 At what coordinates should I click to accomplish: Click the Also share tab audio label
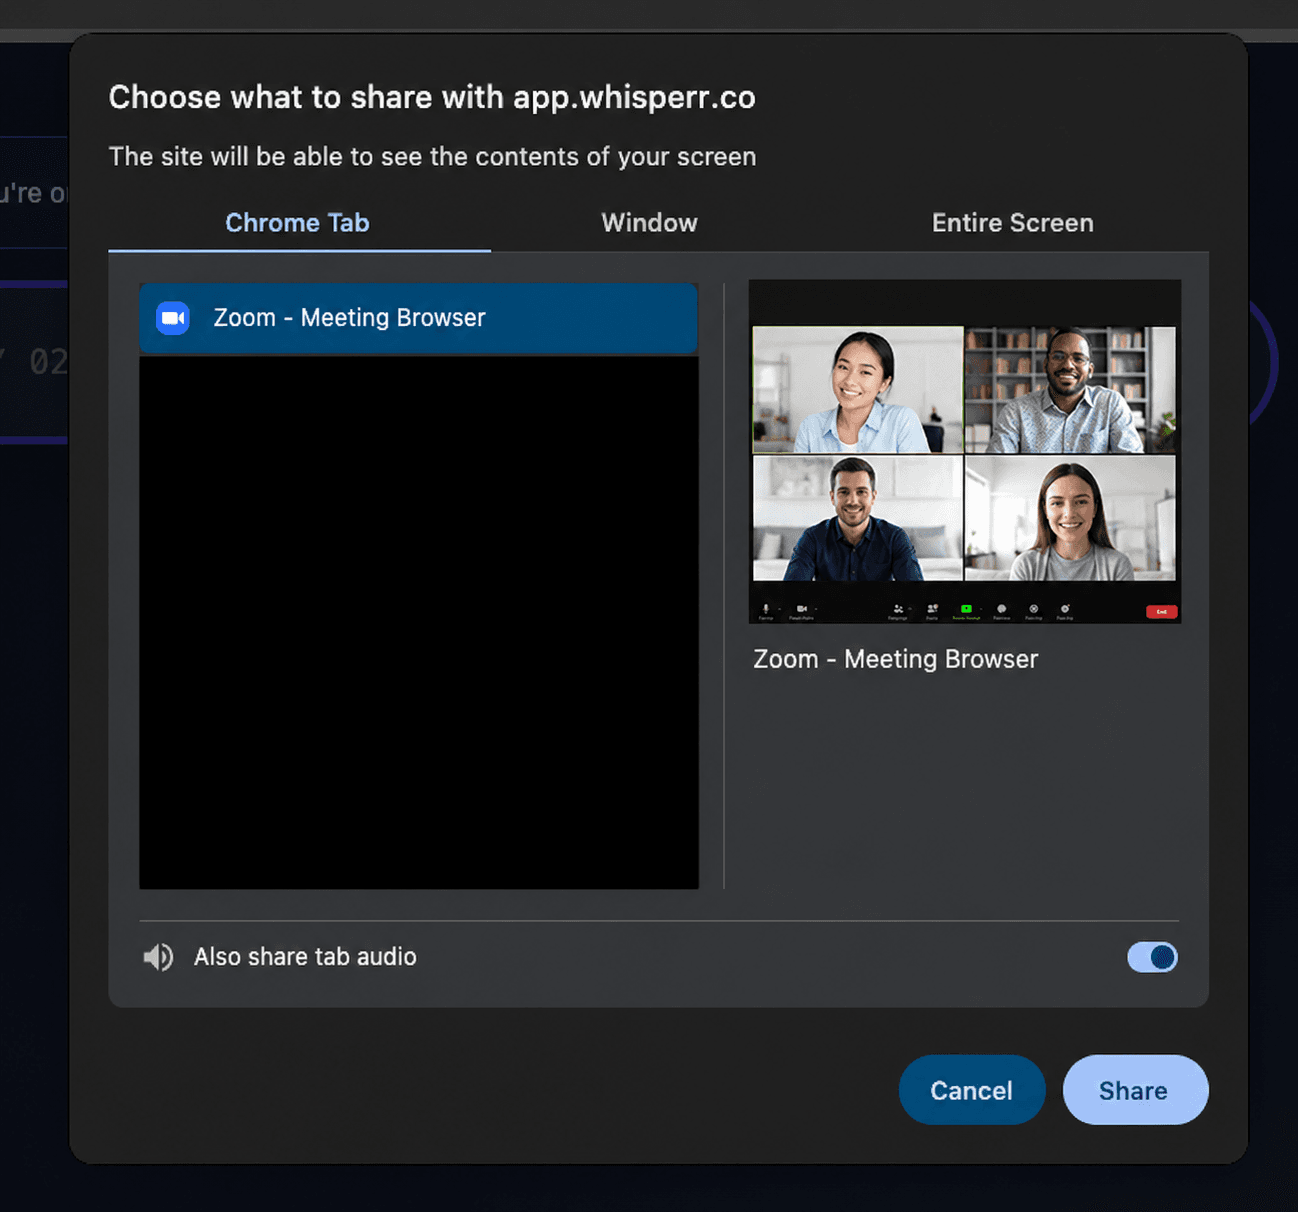click(305, 957)
